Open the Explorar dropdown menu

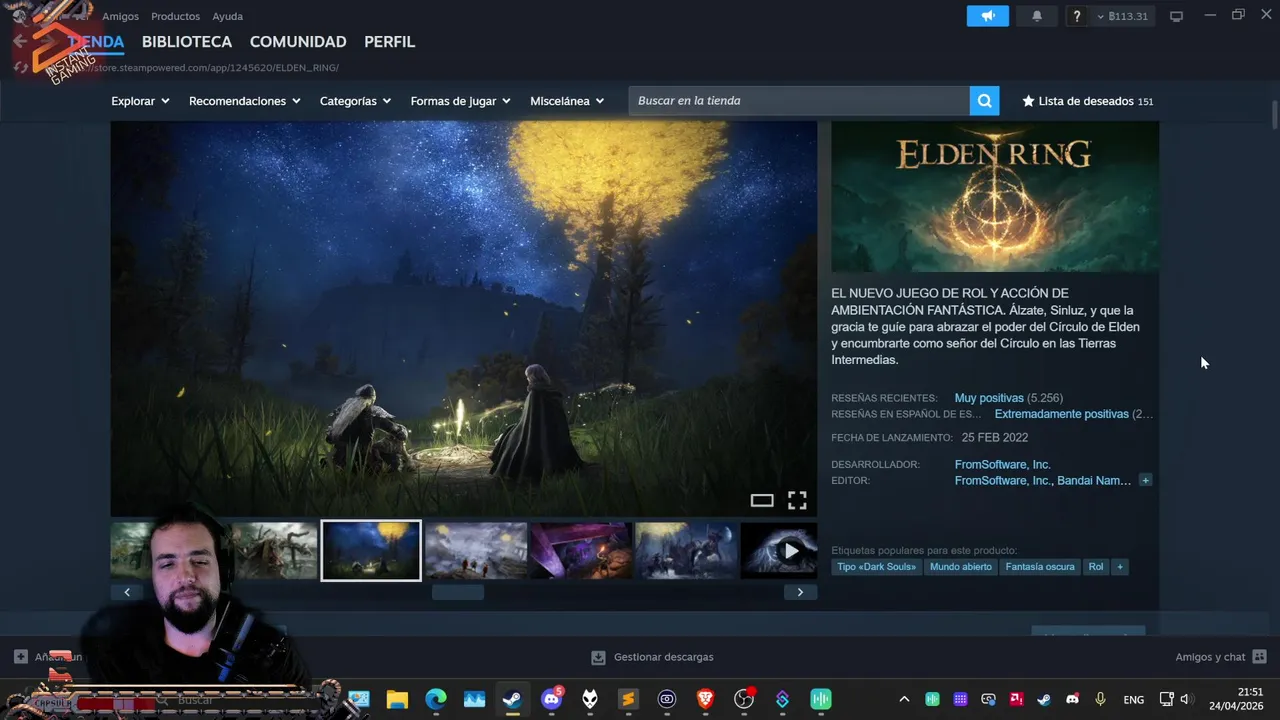140,101
